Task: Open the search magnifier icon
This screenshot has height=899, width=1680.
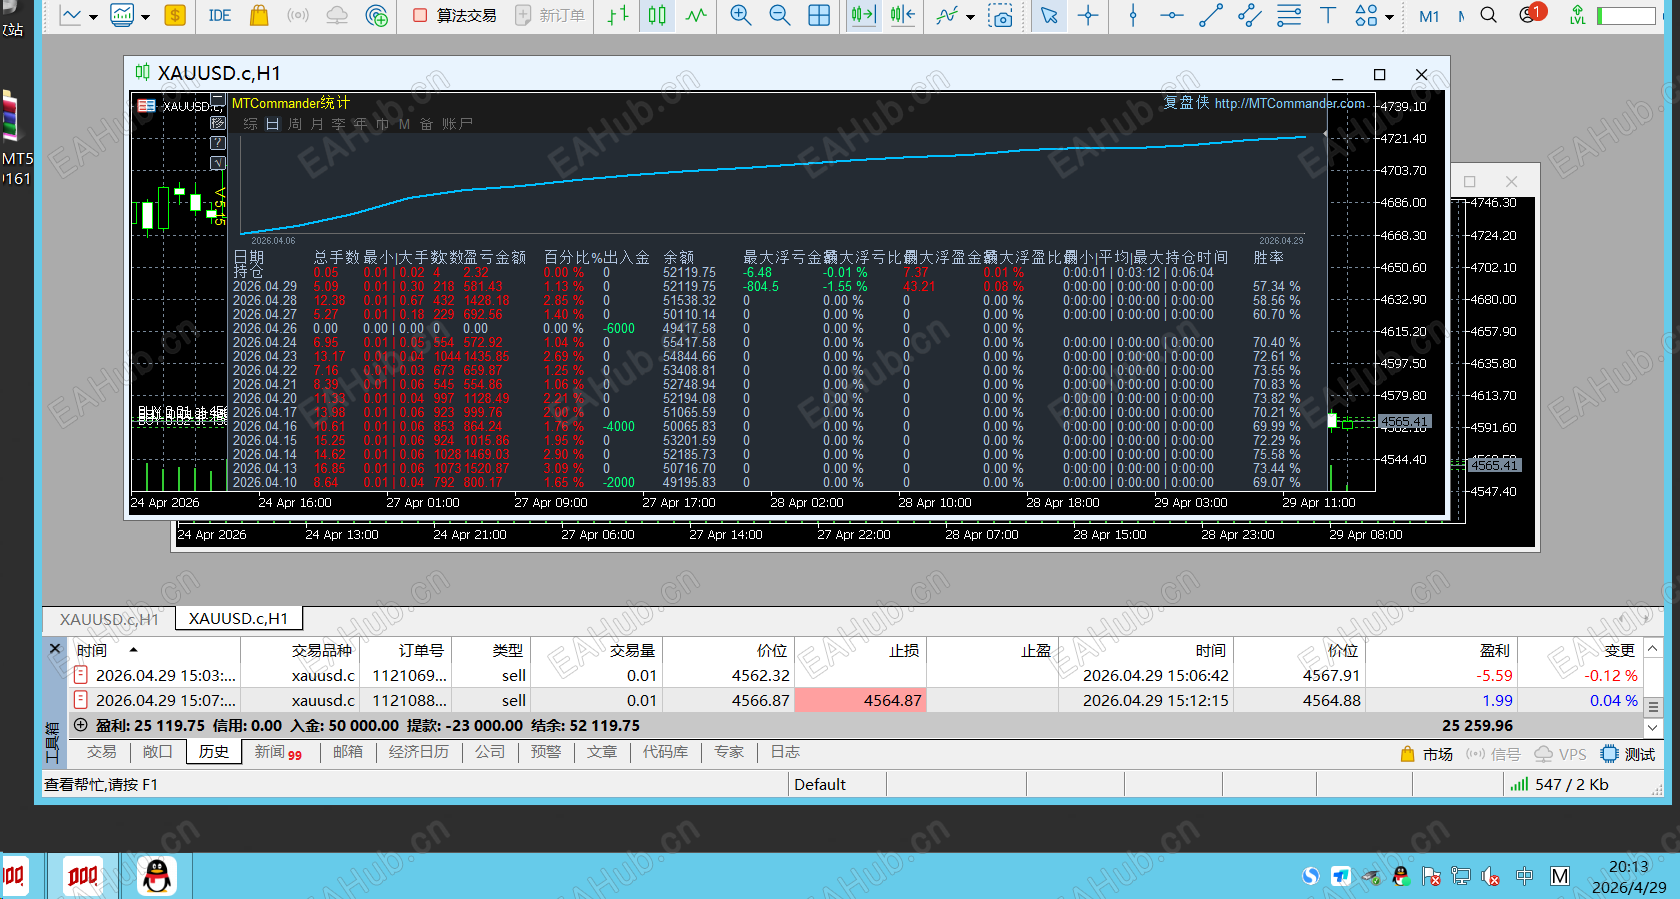Action: pos(1489,15)
